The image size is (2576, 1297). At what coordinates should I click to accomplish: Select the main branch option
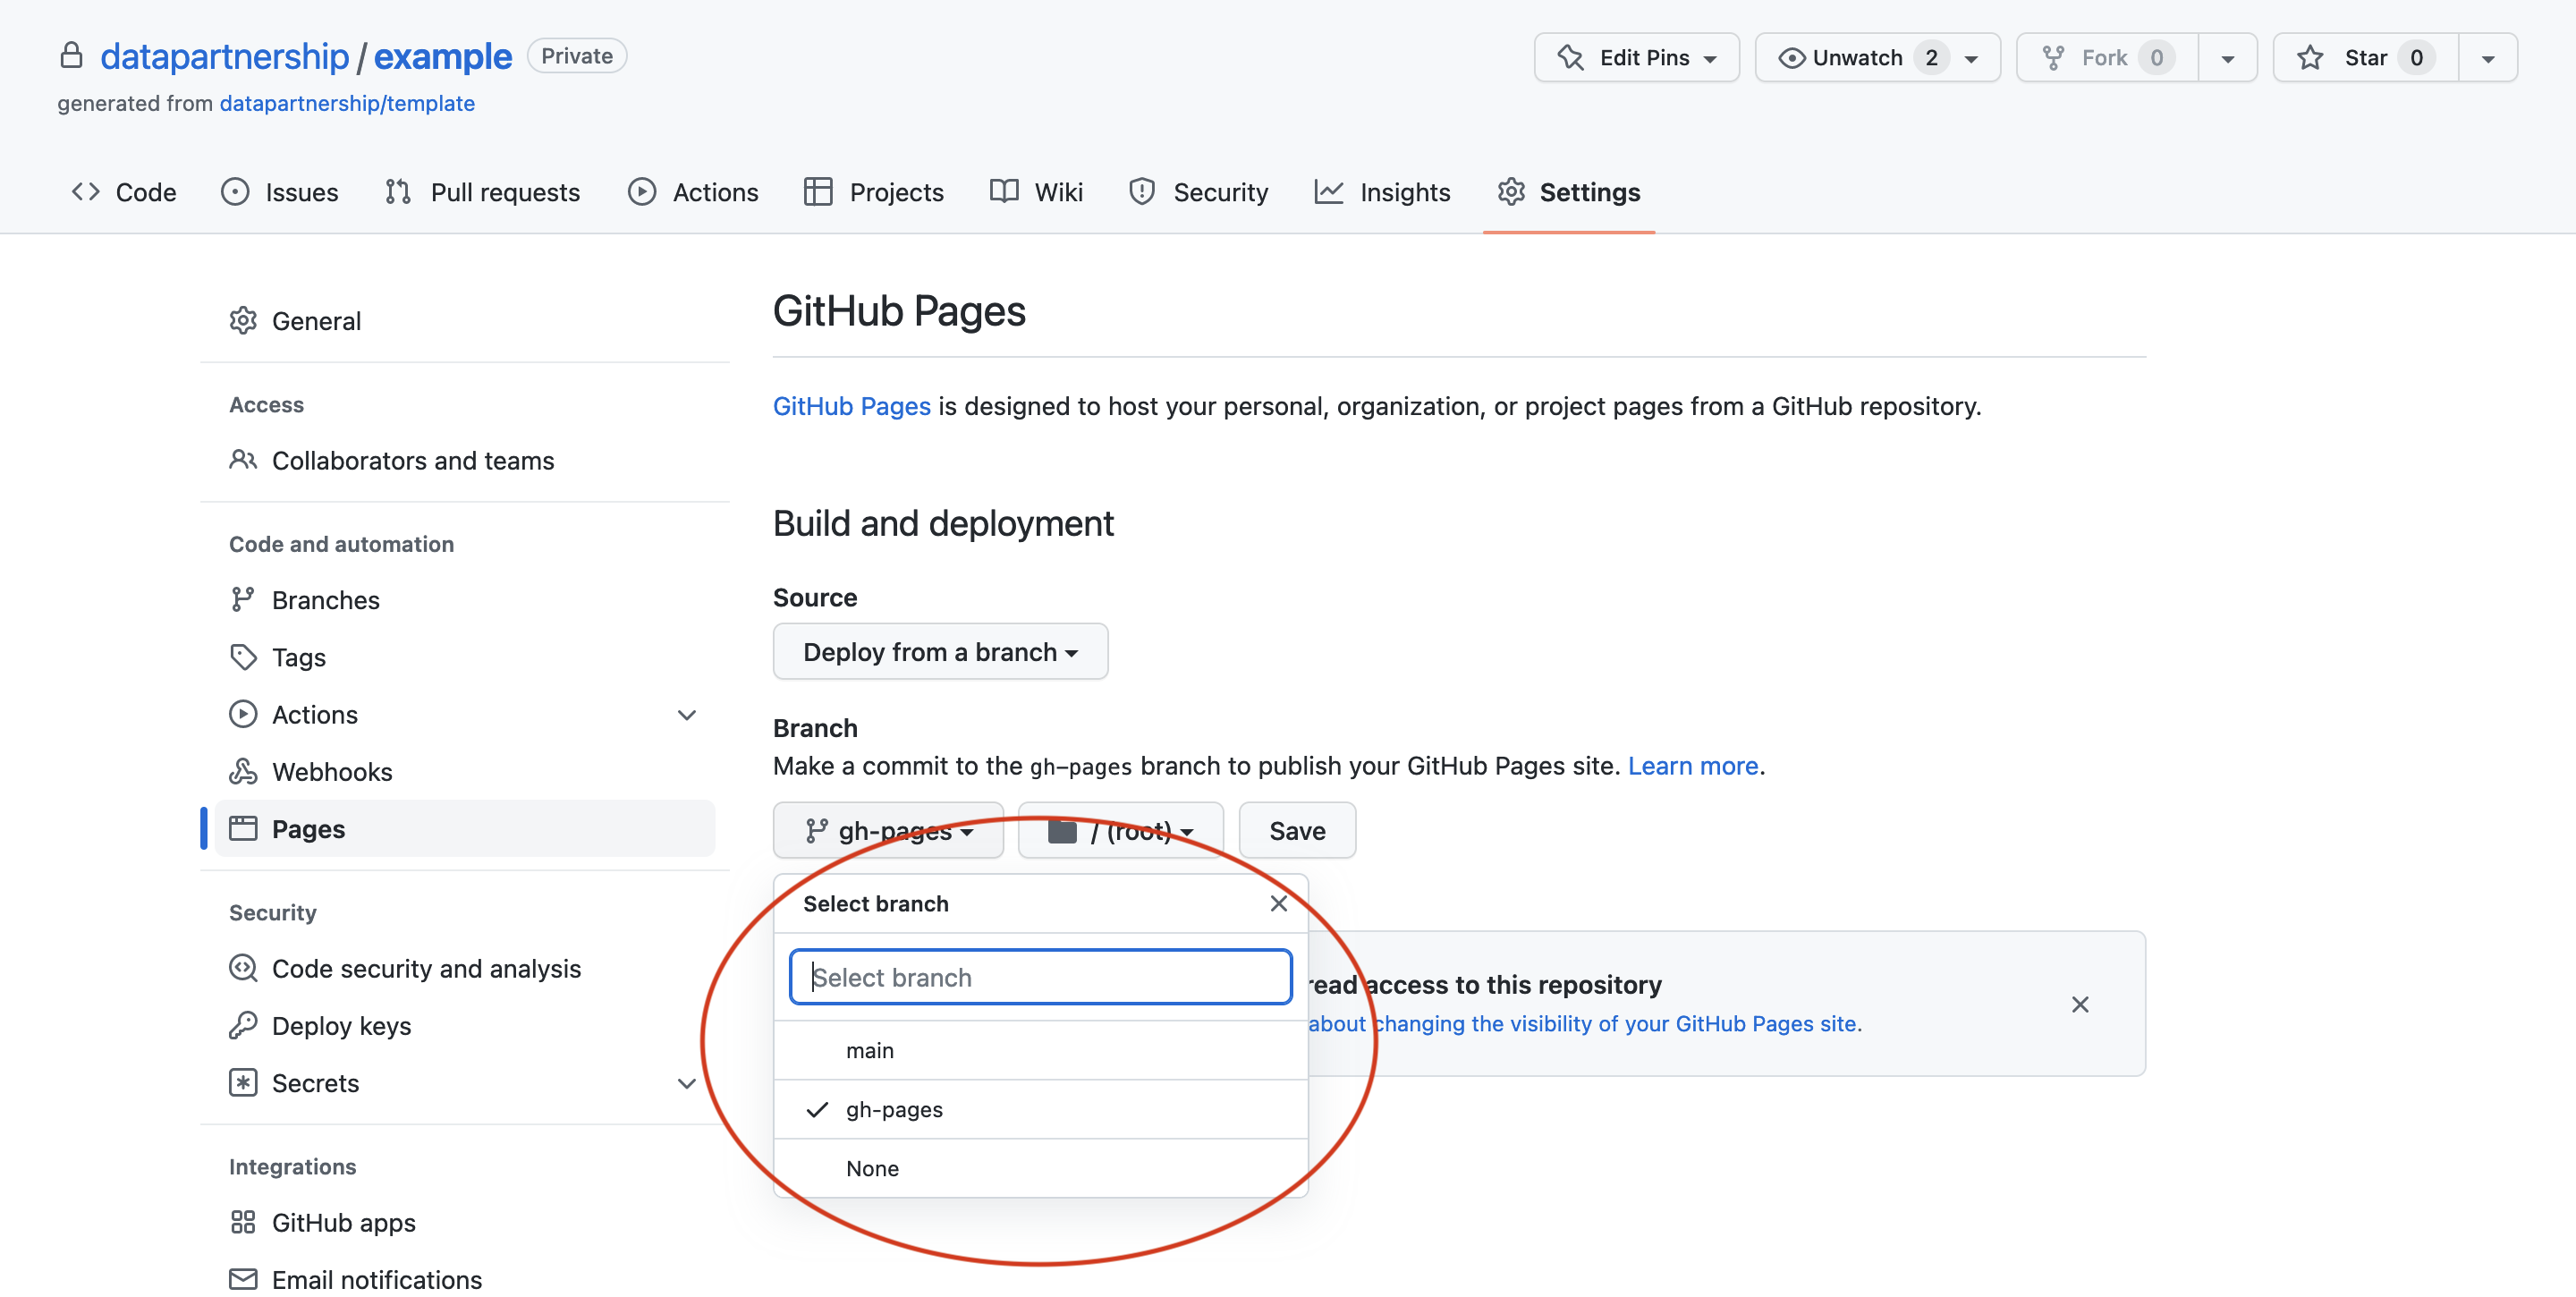869,1050
